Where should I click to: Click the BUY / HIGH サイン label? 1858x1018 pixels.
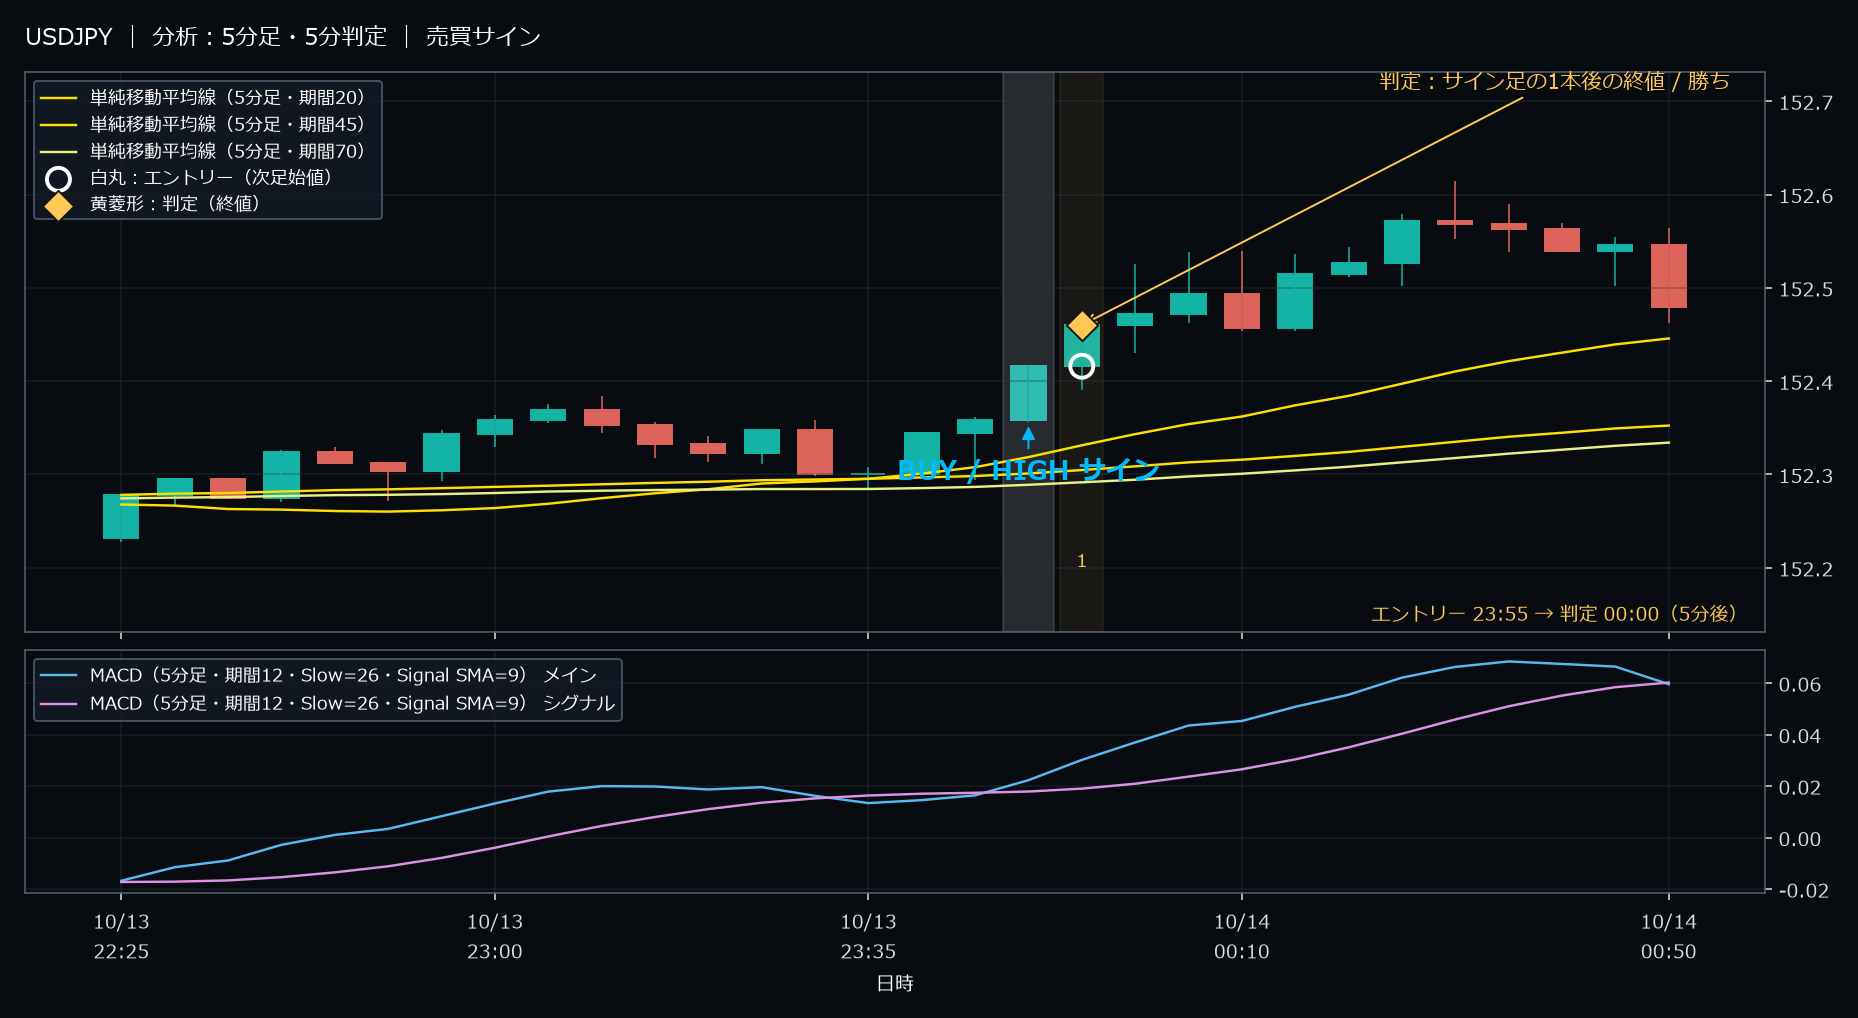1029,470
